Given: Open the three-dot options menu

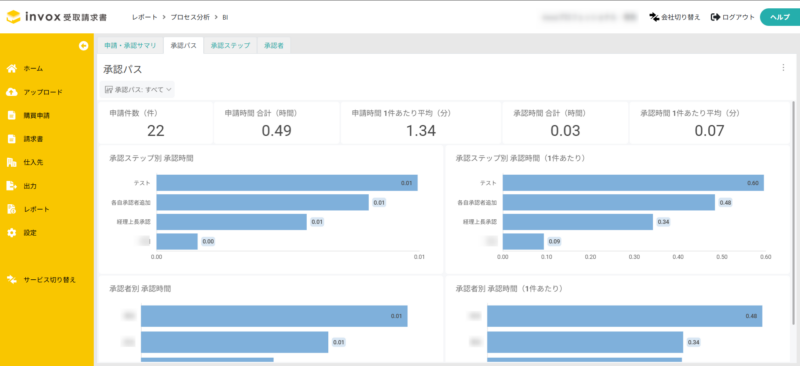Looking at the screenshot, I should (783, 67).
